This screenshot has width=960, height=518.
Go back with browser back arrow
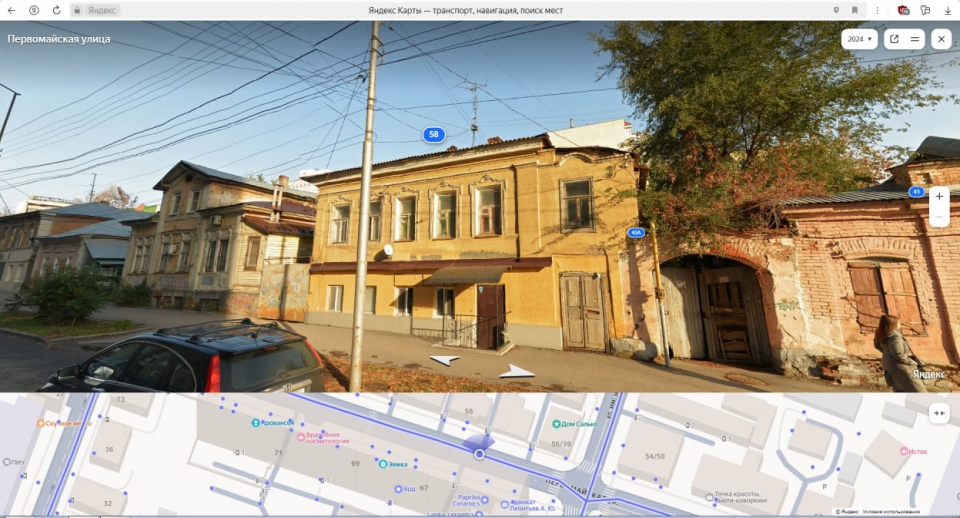pos(12,10)
